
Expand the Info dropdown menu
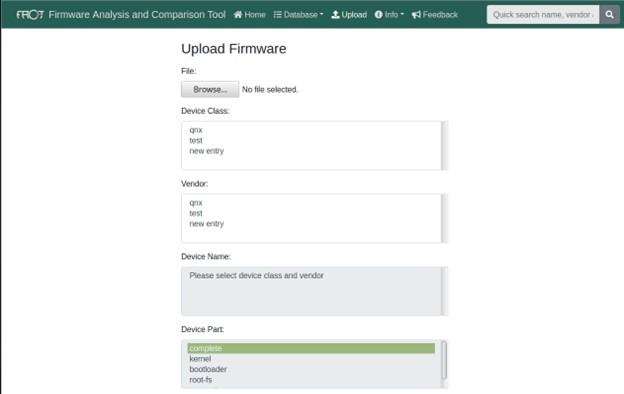pos(389,15)
